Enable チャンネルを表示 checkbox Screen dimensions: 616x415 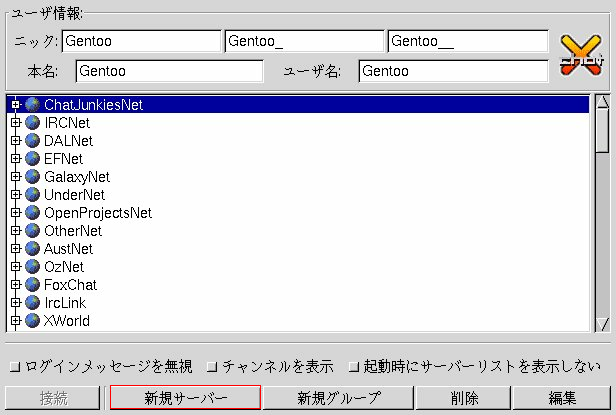point(212,367)
